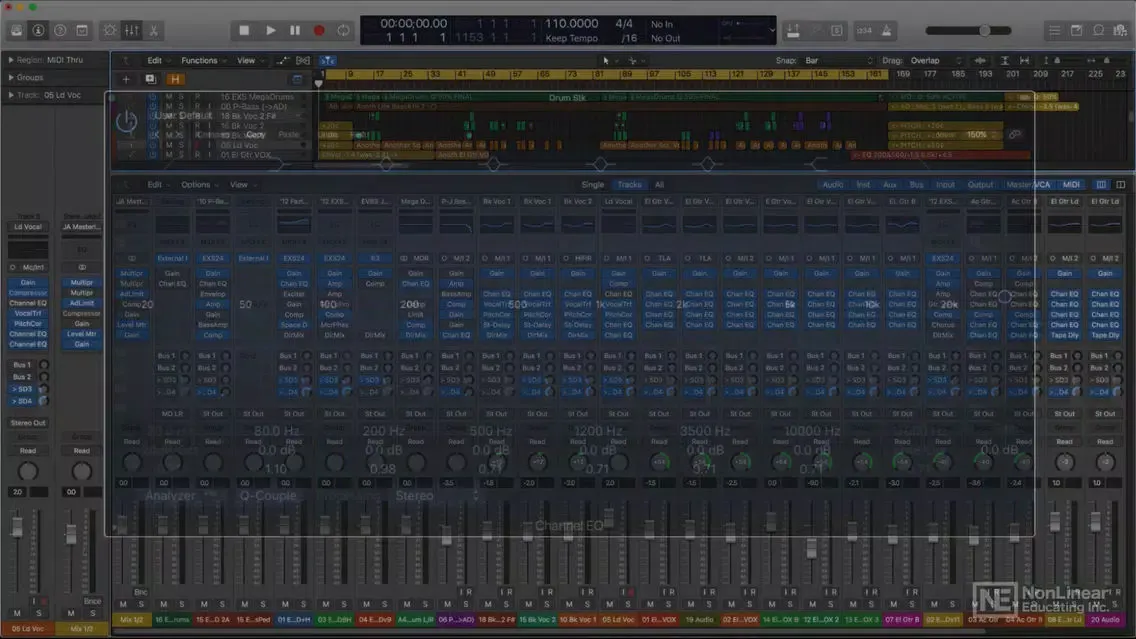This screenshot has height=639, width=1136.
Task: Expand the Region MIDI Thru disclosure triangle
Action: point(11,60)
